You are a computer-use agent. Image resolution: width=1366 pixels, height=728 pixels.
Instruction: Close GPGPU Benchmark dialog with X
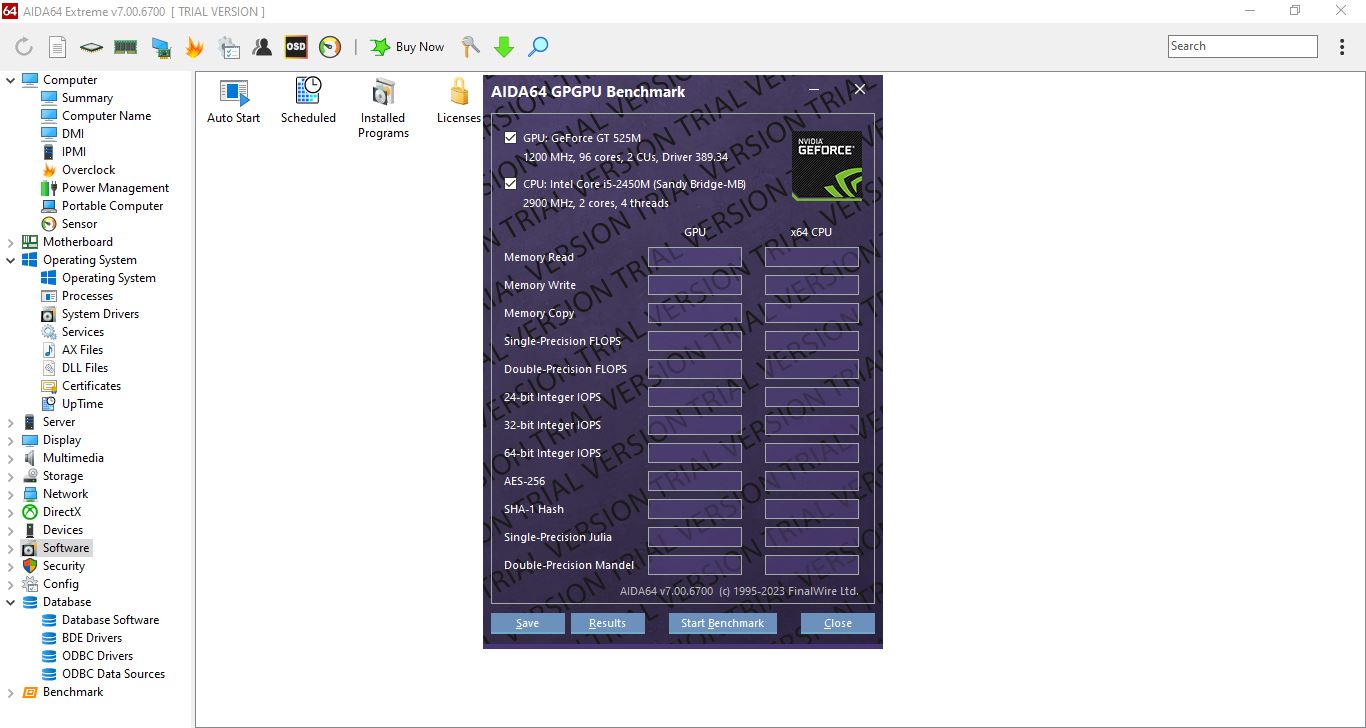[860, 90]
